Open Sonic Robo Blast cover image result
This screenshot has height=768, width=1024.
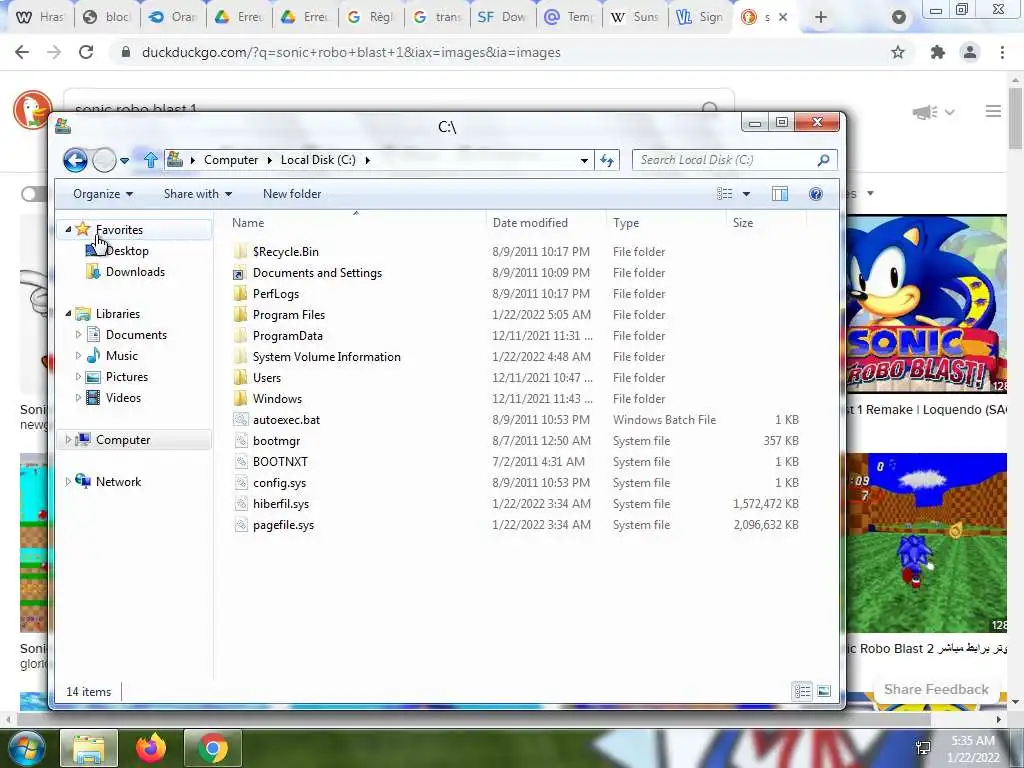(x=927, y=304)
